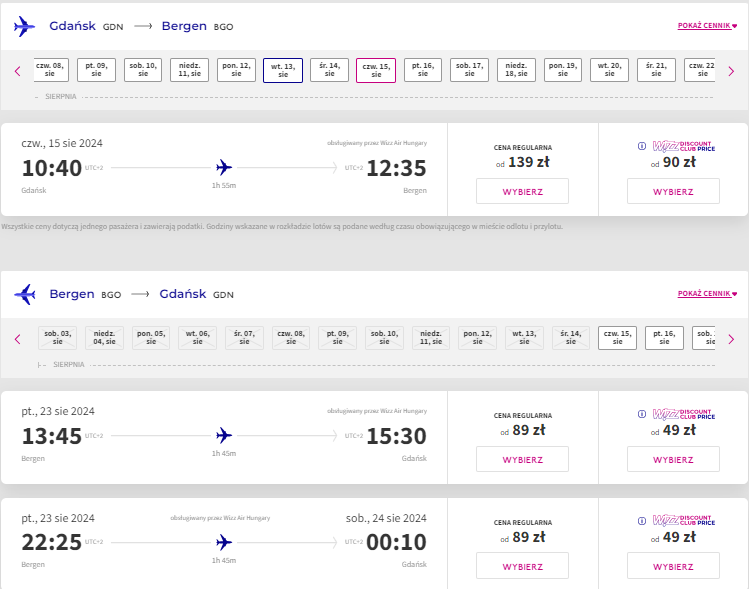The width and height of the screenshot is (749, 589).
Task: Click the plane icon on the 10:40 flight route
Action: (224, 167)
